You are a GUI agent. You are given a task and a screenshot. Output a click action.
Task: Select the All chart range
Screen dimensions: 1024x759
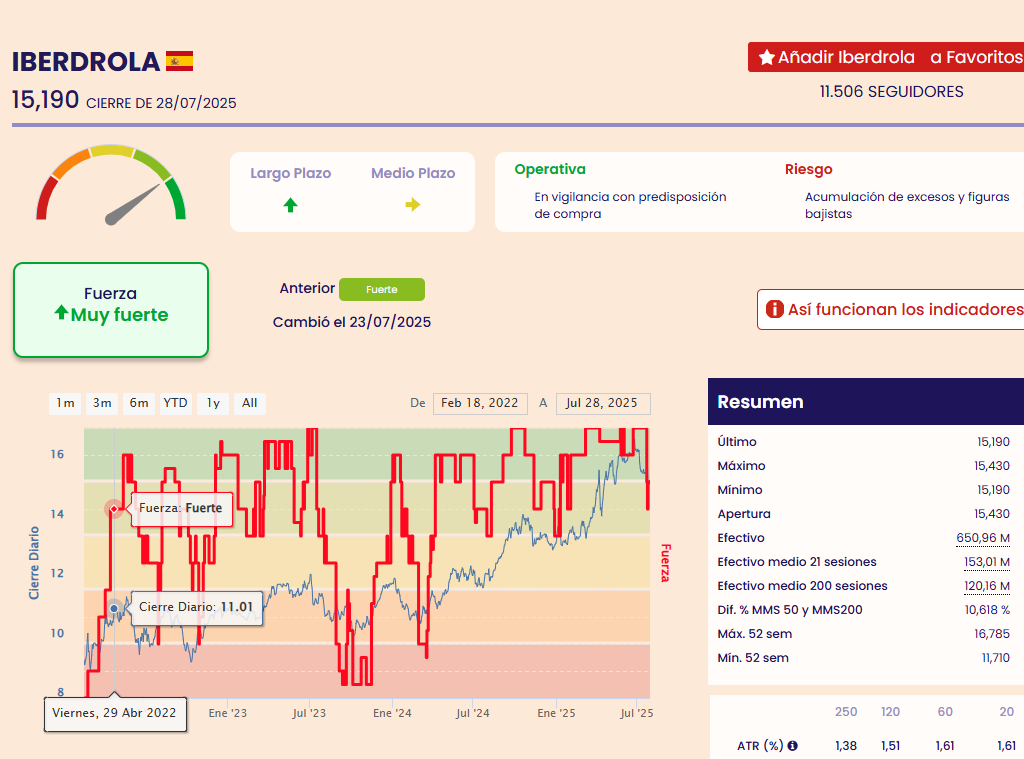(x=249, y=403)
